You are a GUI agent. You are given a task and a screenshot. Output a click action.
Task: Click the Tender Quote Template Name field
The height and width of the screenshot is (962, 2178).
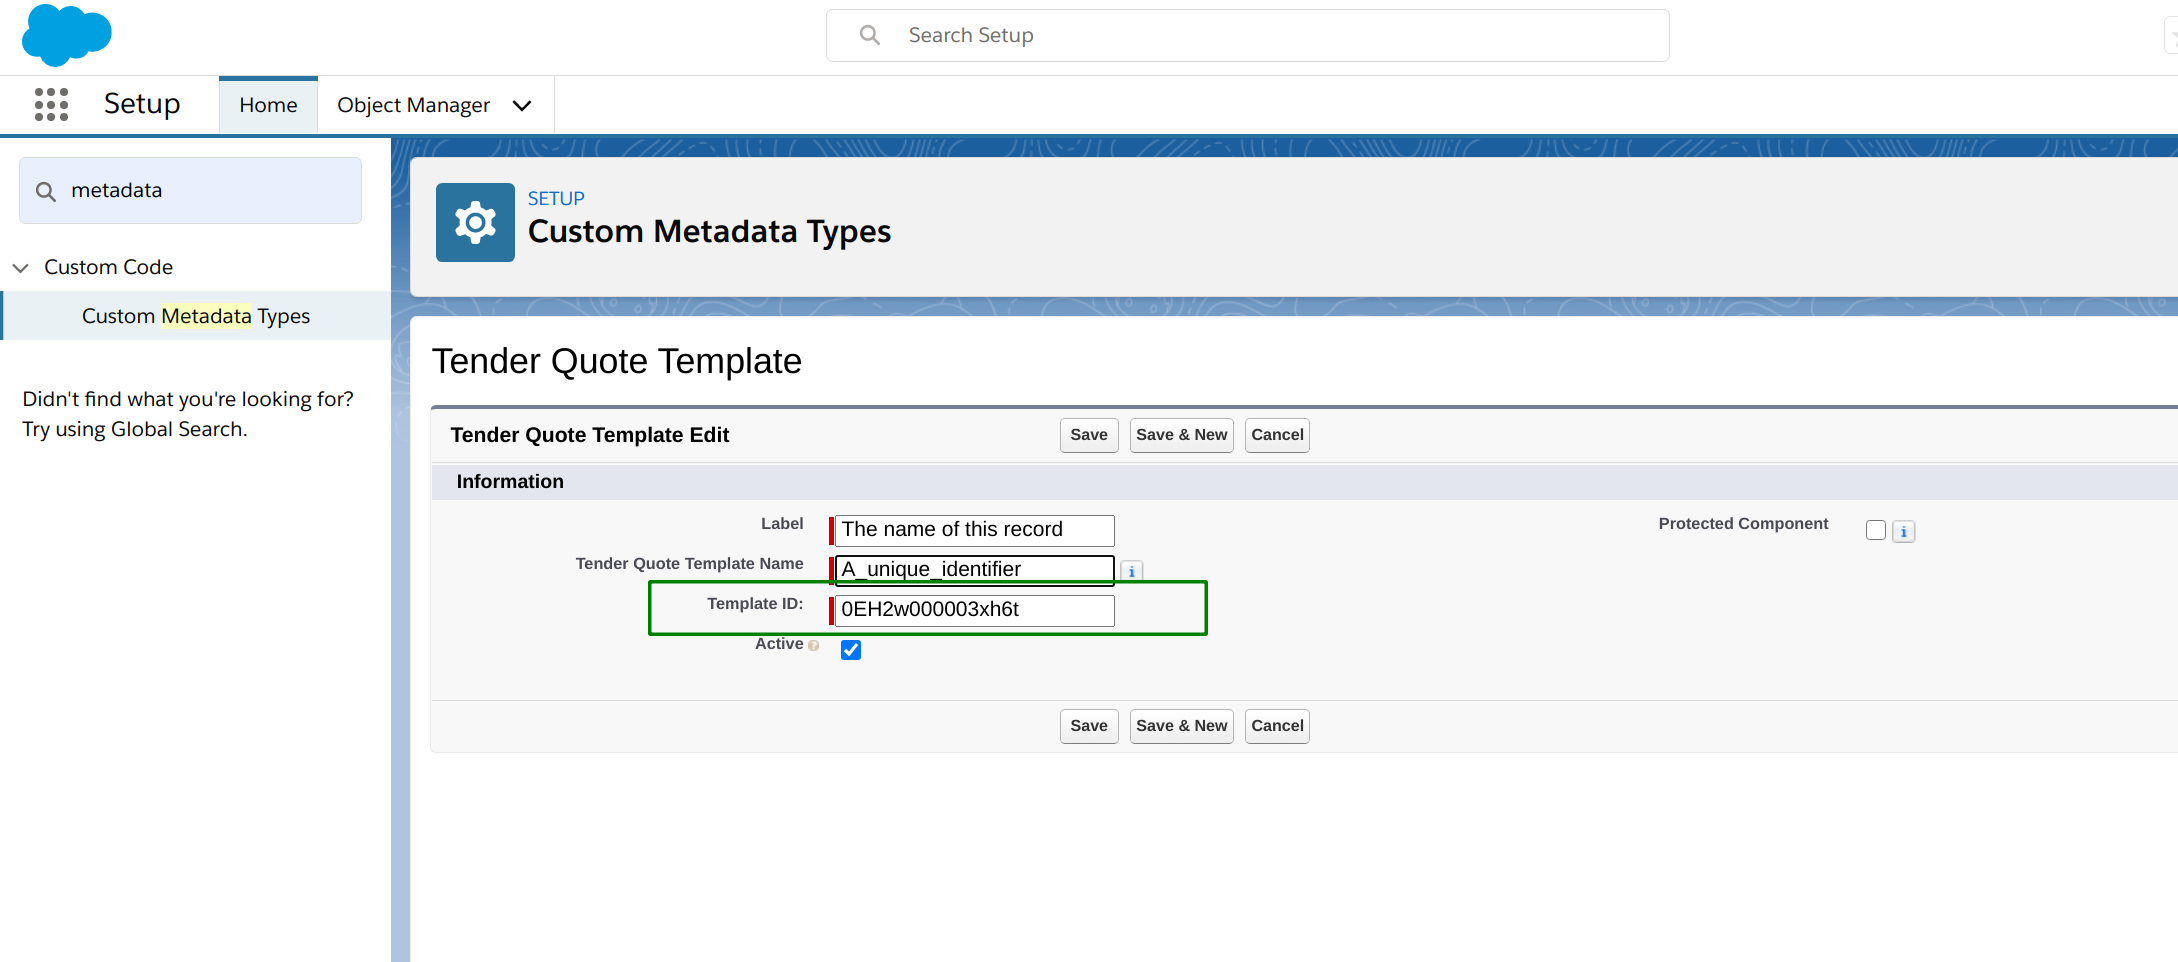[x=974, y=570]
